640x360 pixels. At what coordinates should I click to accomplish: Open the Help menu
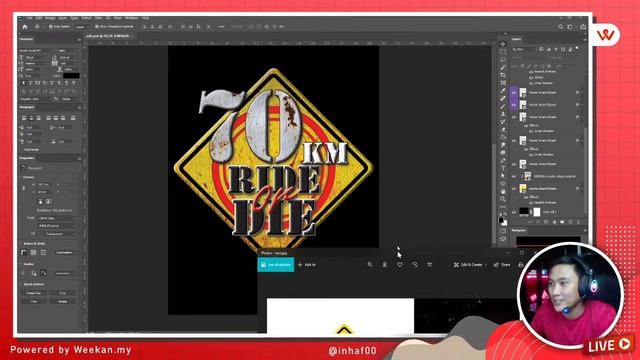(x=145, y=18)
